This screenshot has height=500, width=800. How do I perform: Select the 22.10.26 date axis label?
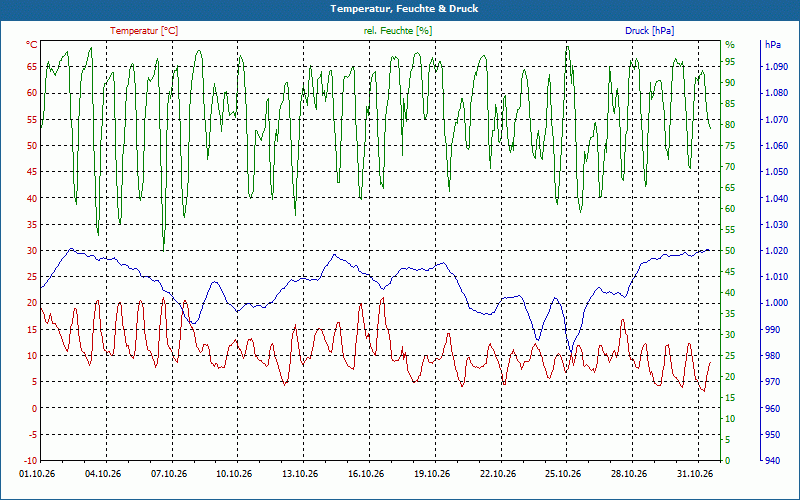498,474
